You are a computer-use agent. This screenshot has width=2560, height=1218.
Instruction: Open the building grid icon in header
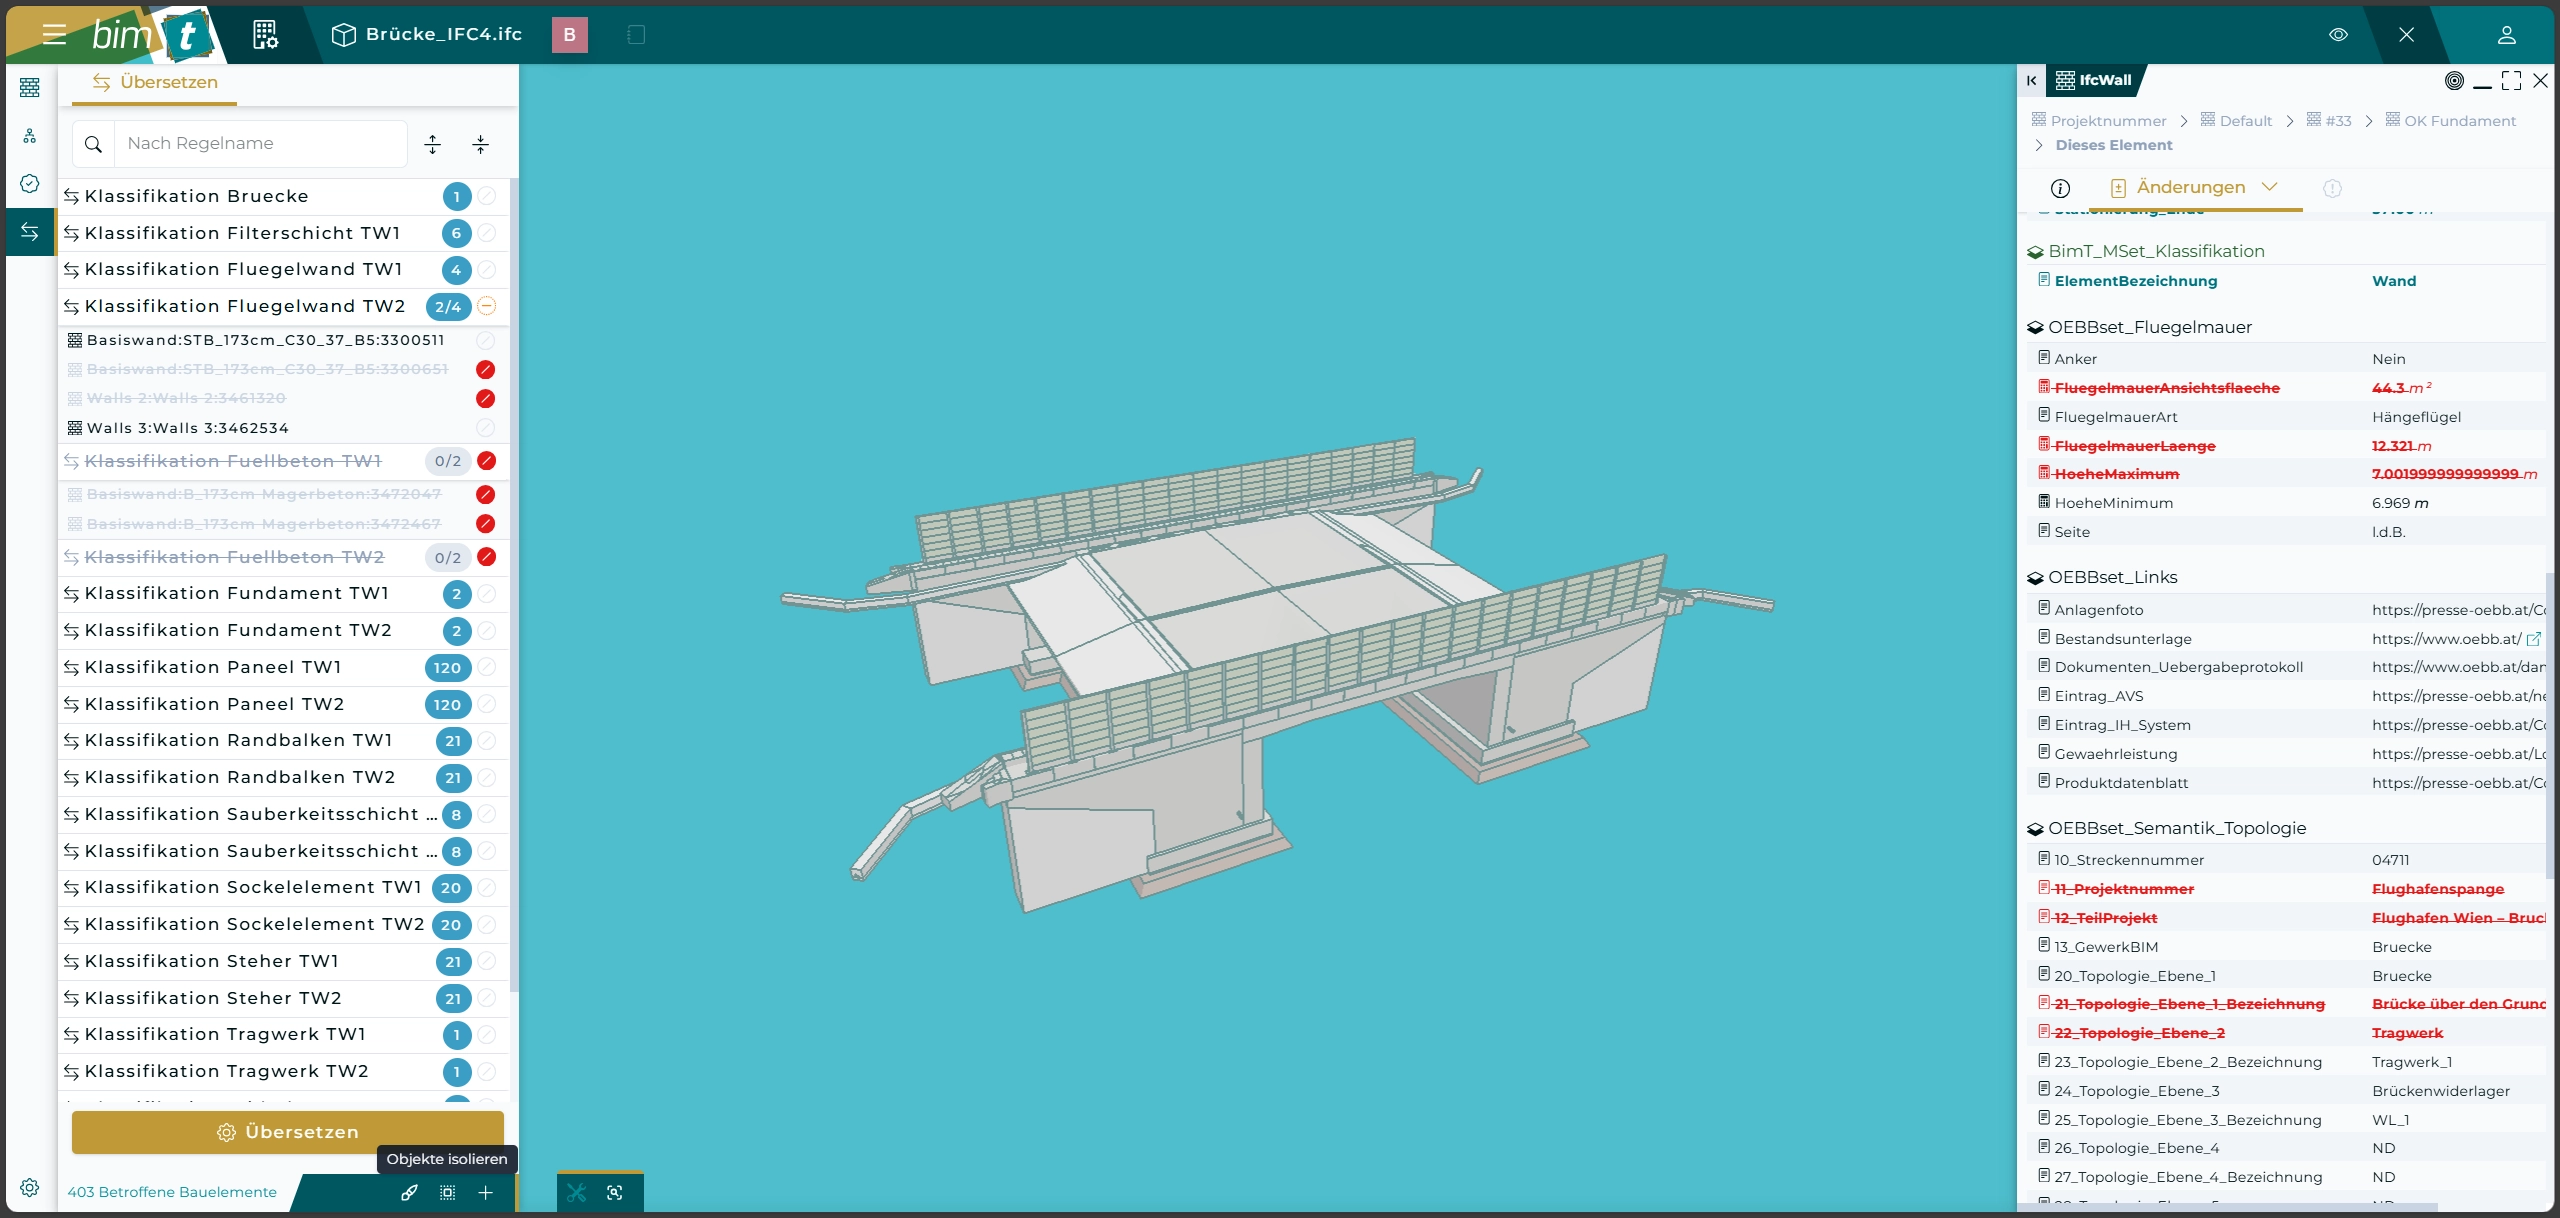point(265,34)
